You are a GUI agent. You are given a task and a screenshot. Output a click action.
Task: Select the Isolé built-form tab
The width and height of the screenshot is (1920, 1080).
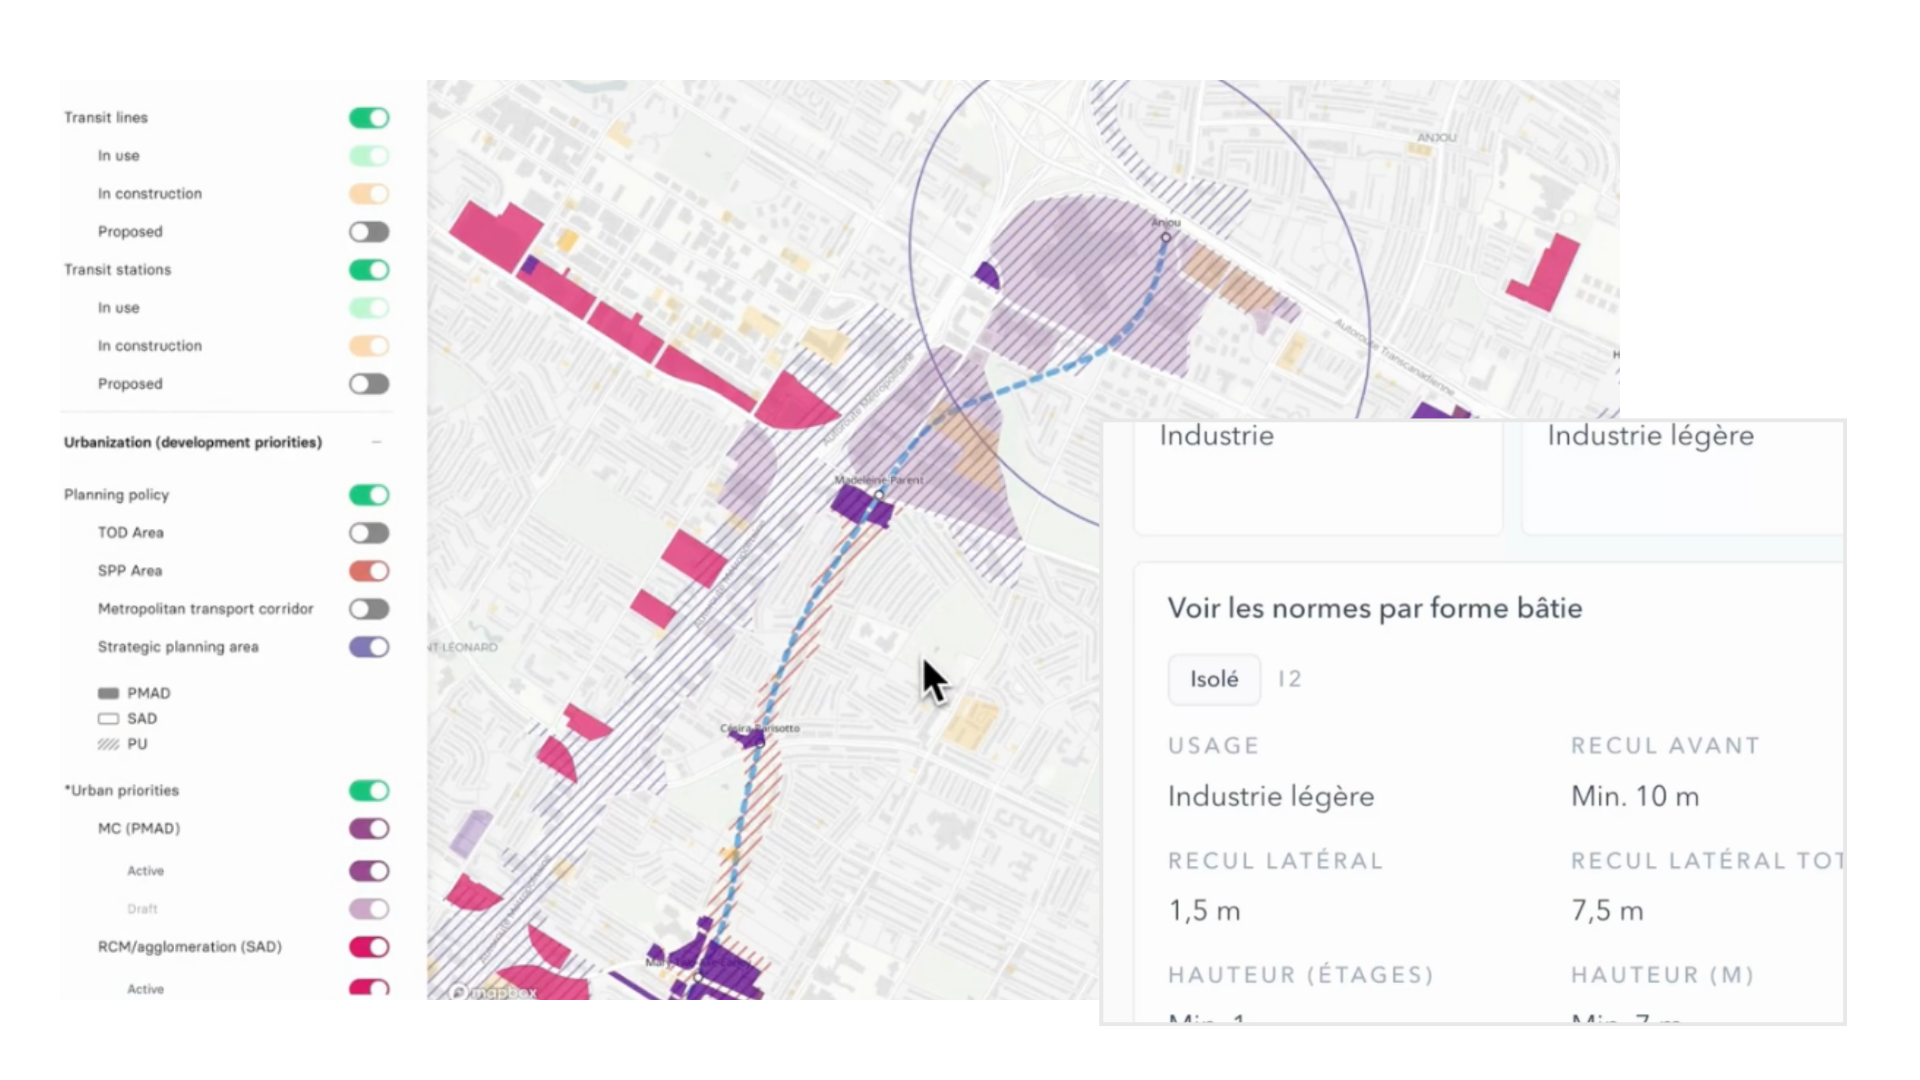pos(1214,679)
